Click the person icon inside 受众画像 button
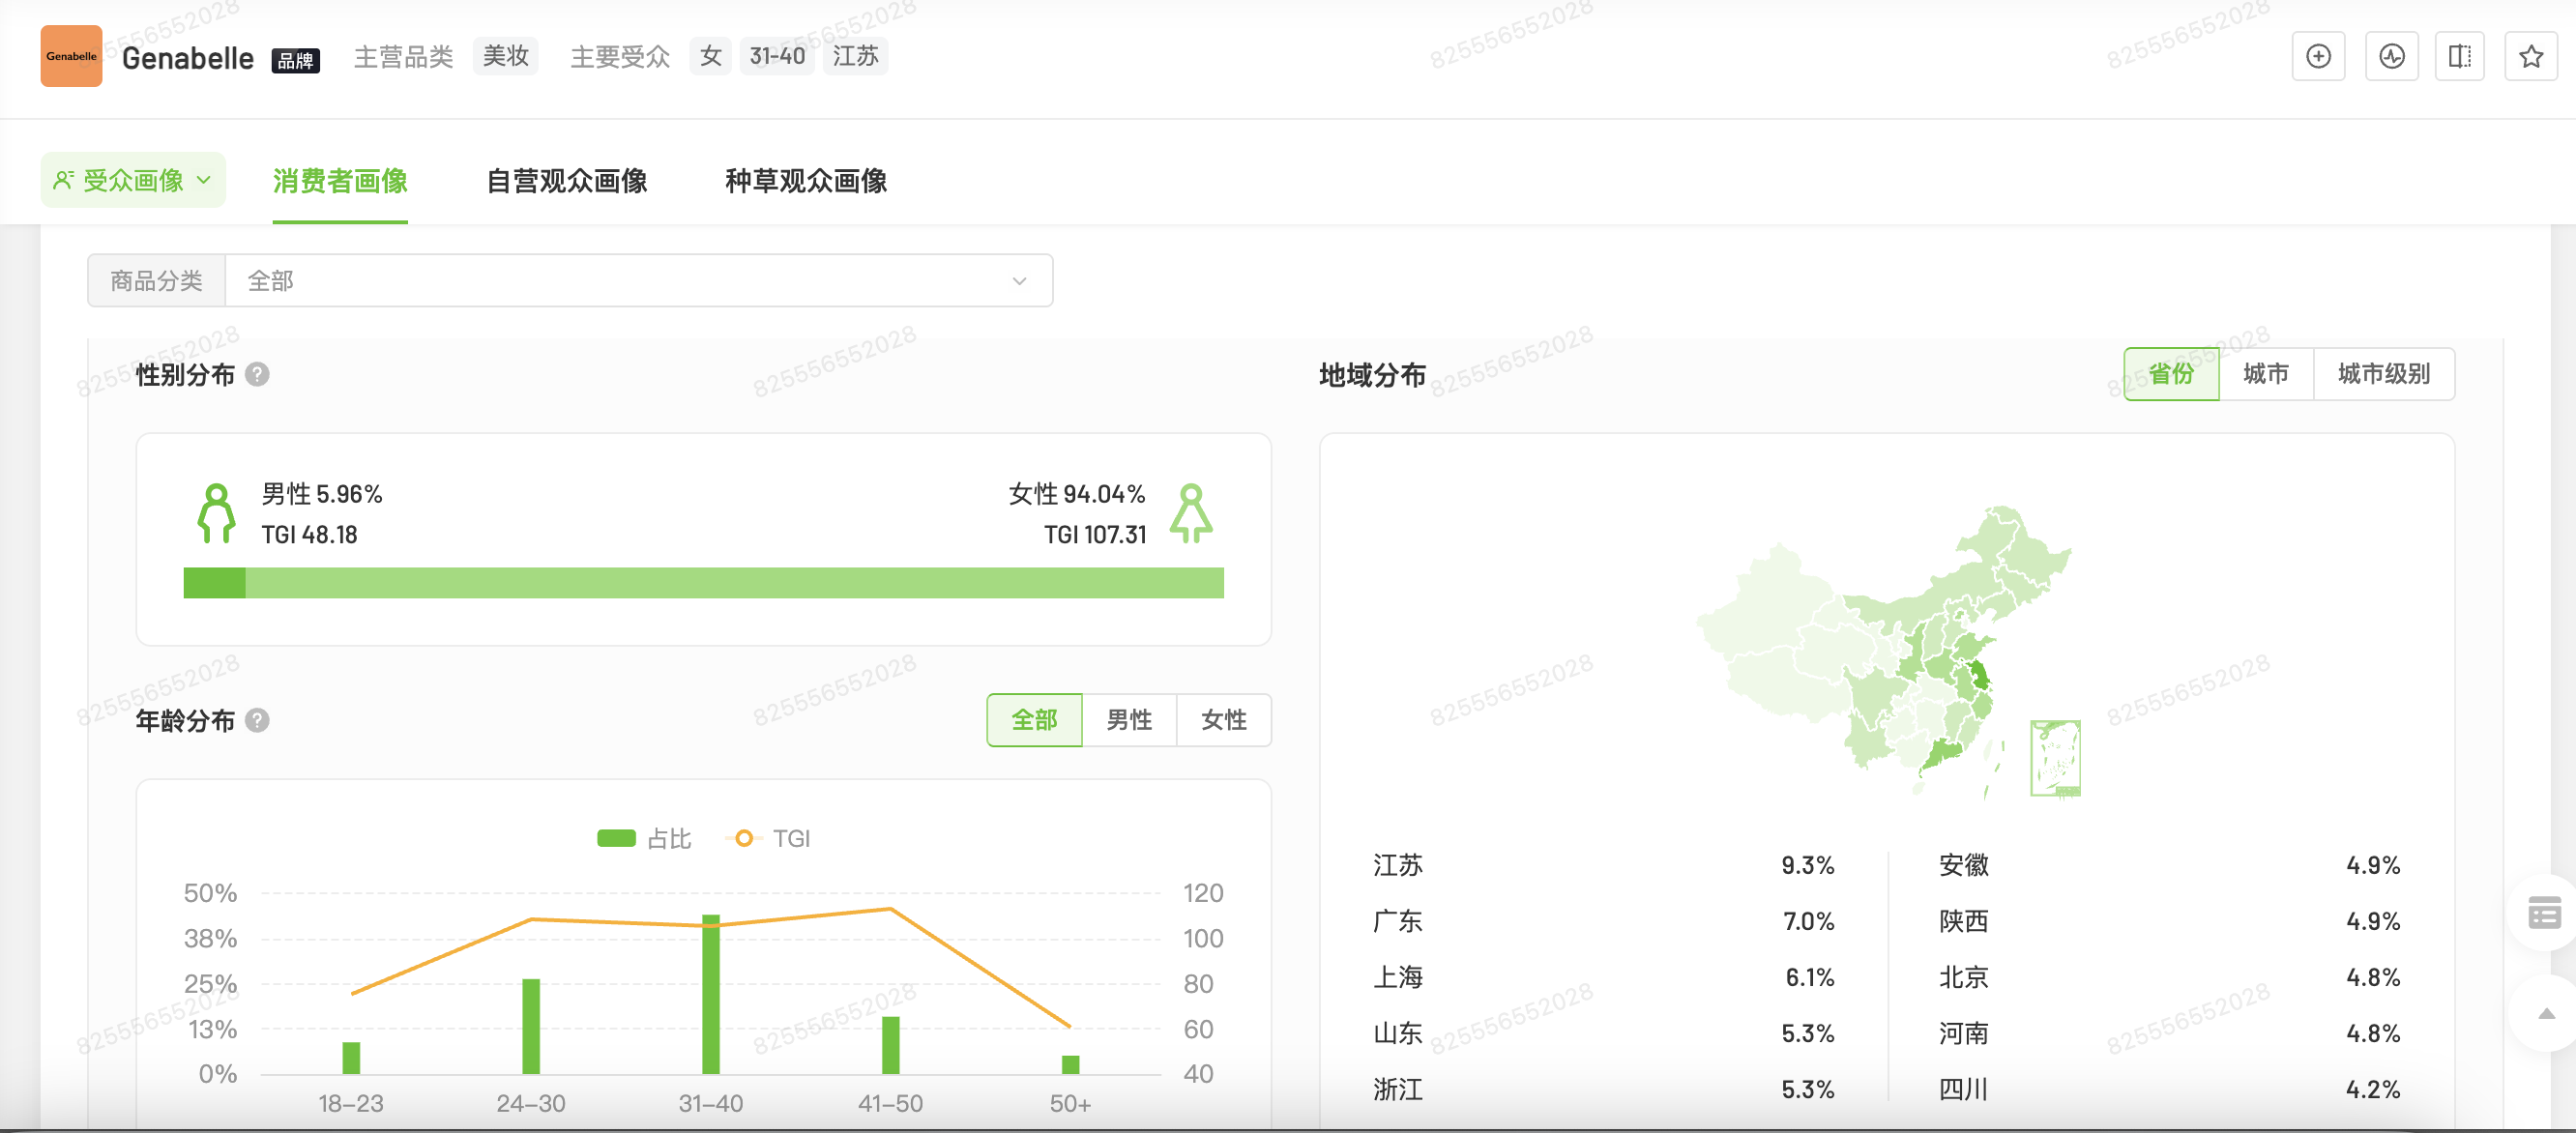This screenshot has width=2576, height=1133. [64, 179]
